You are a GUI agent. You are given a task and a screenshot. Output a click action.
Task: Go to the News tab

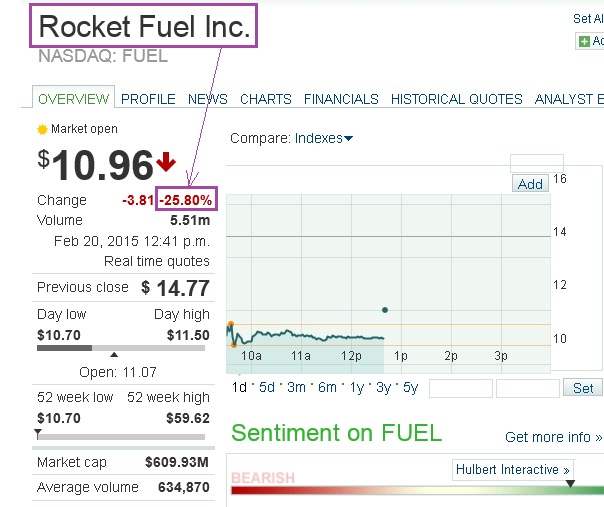pyautogui.click(x=208, y=99)
